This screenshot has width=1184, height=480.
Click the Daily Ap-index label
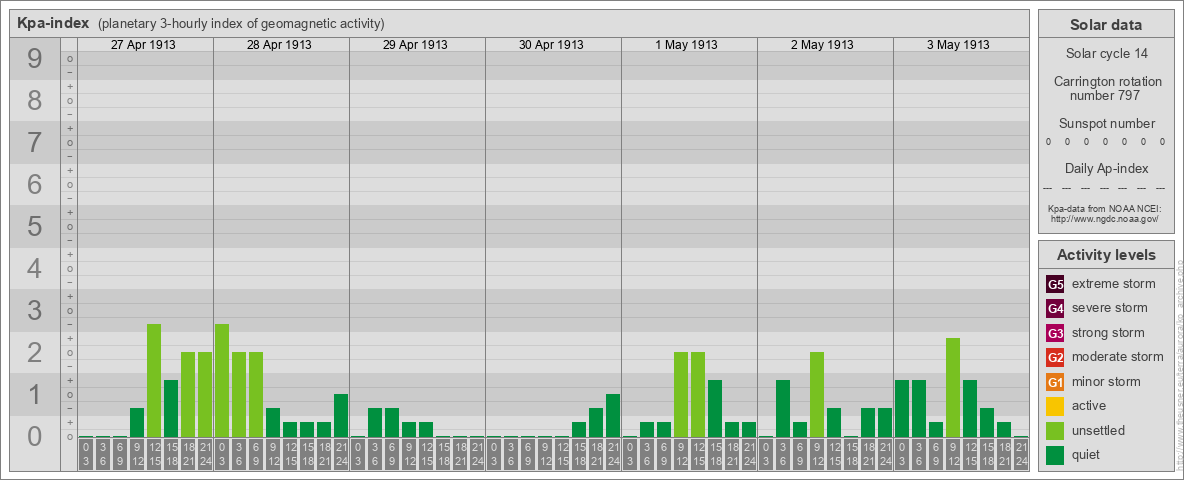tap(1105, 168)
